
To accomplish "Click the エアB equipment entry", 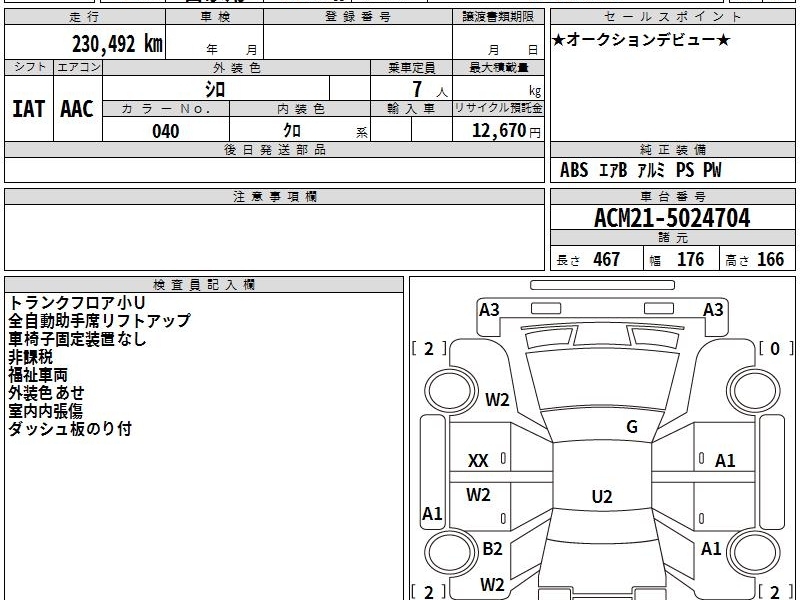I will pos(613,170).
